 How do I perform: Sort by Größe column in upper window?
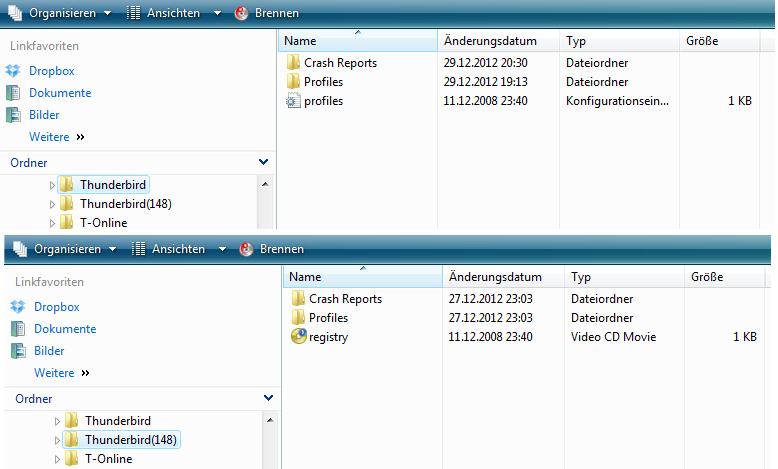[719, 41]
